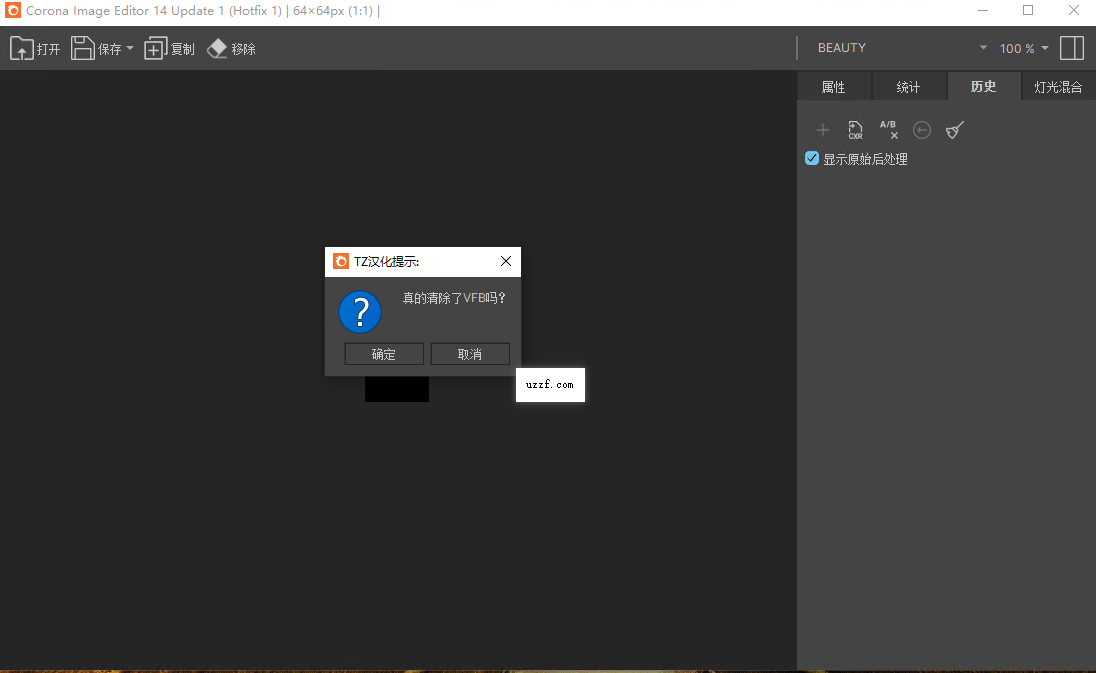Open the BEAUTY channel dropdown
Screen dimensions: 1096x673
pyautogui.click(x=902, y=48)
